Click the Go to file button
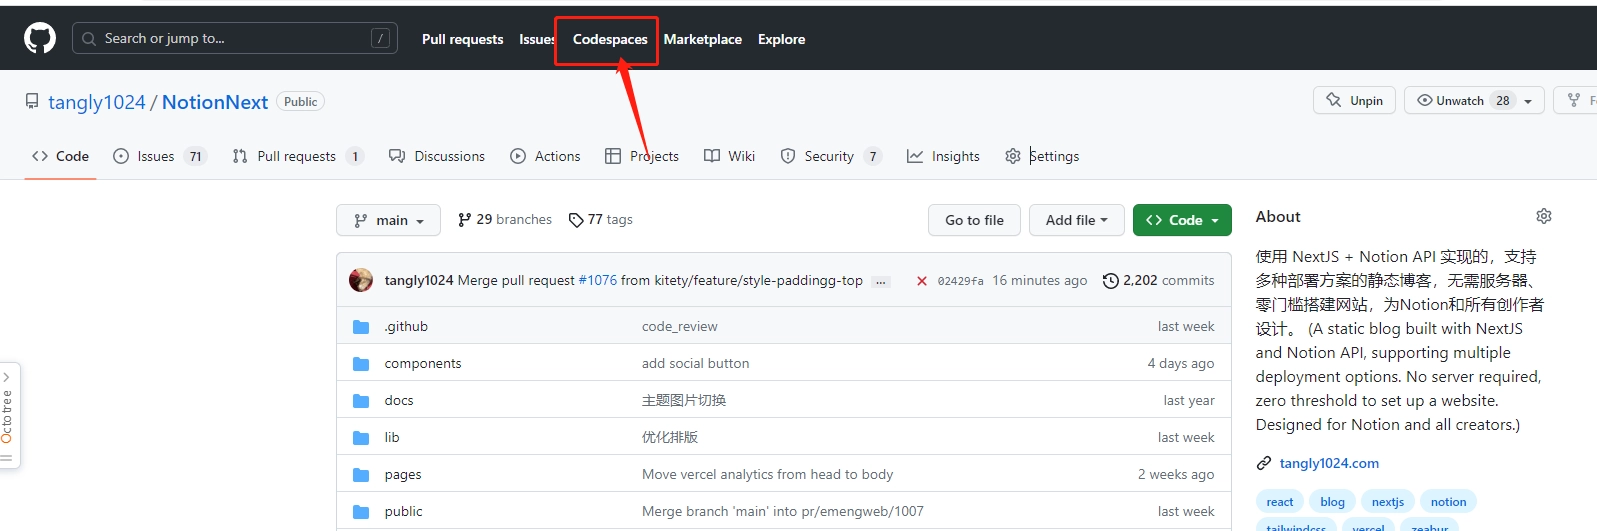This screenshot has width=1597, height=531. [x=974, y=220]
